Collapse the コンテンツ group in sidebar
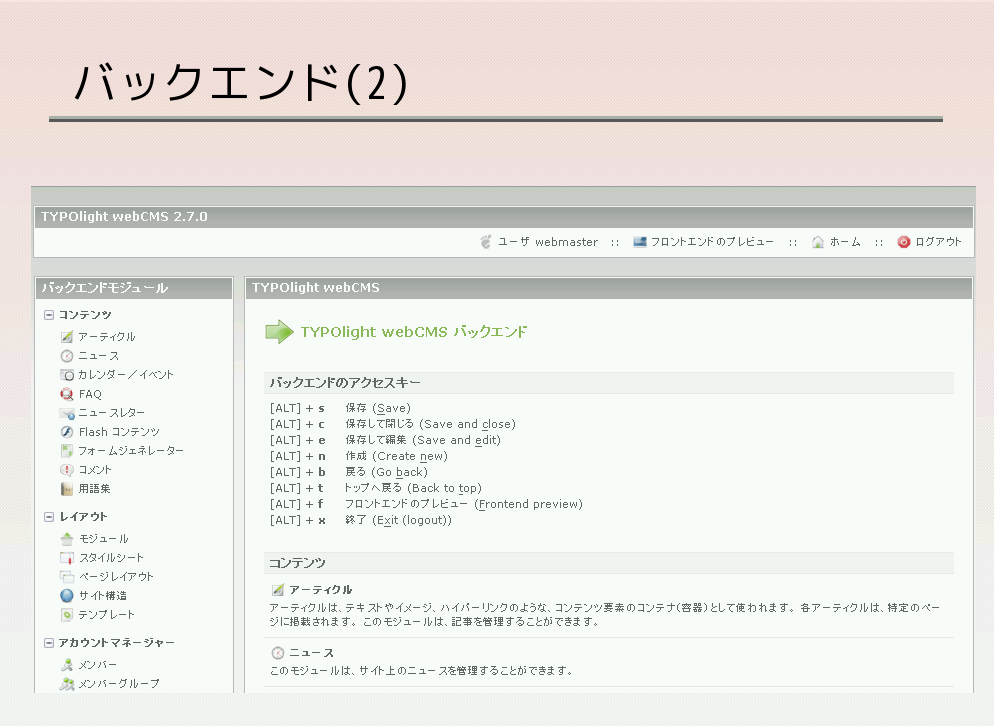The height and width of the screenshot is (726, 994). [49, 314]
